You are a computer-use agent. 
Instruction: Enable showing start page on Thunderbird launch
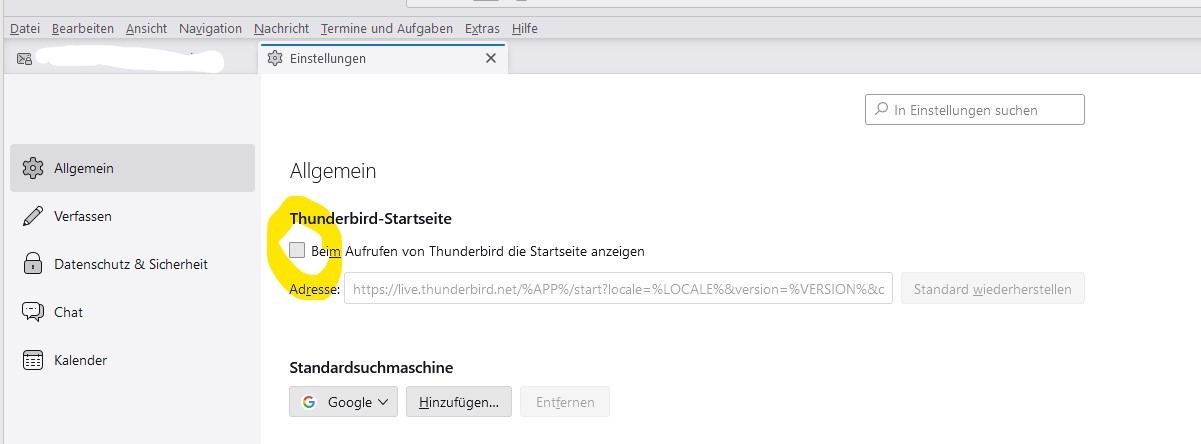(x=297, y=251)
